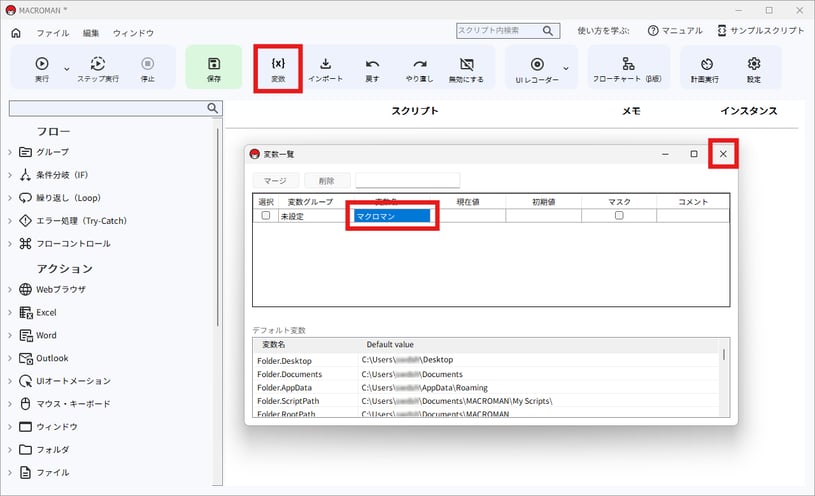Select 繰り返し (Loop) item
This screenshot has height=496, width=815.
[68, 198]
